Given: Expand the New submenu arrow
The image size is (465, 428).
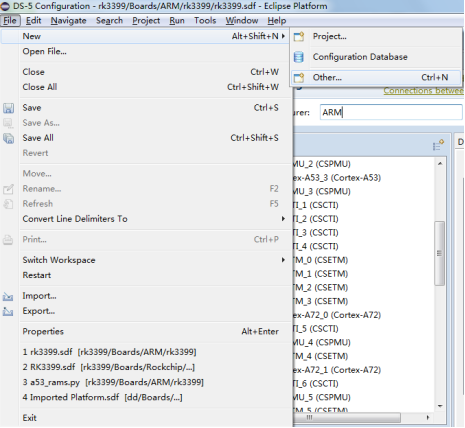Looking at the screenshot, I should 283,36.
